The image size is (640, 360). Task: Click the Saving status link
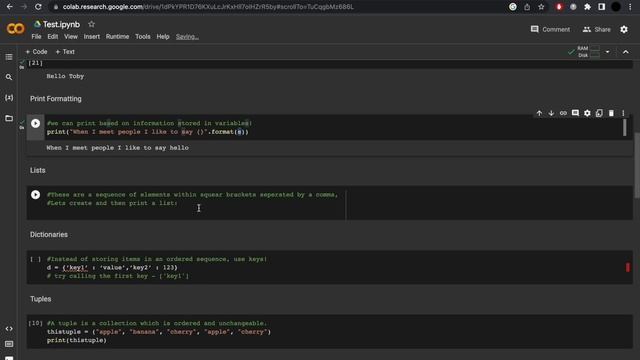187,37
